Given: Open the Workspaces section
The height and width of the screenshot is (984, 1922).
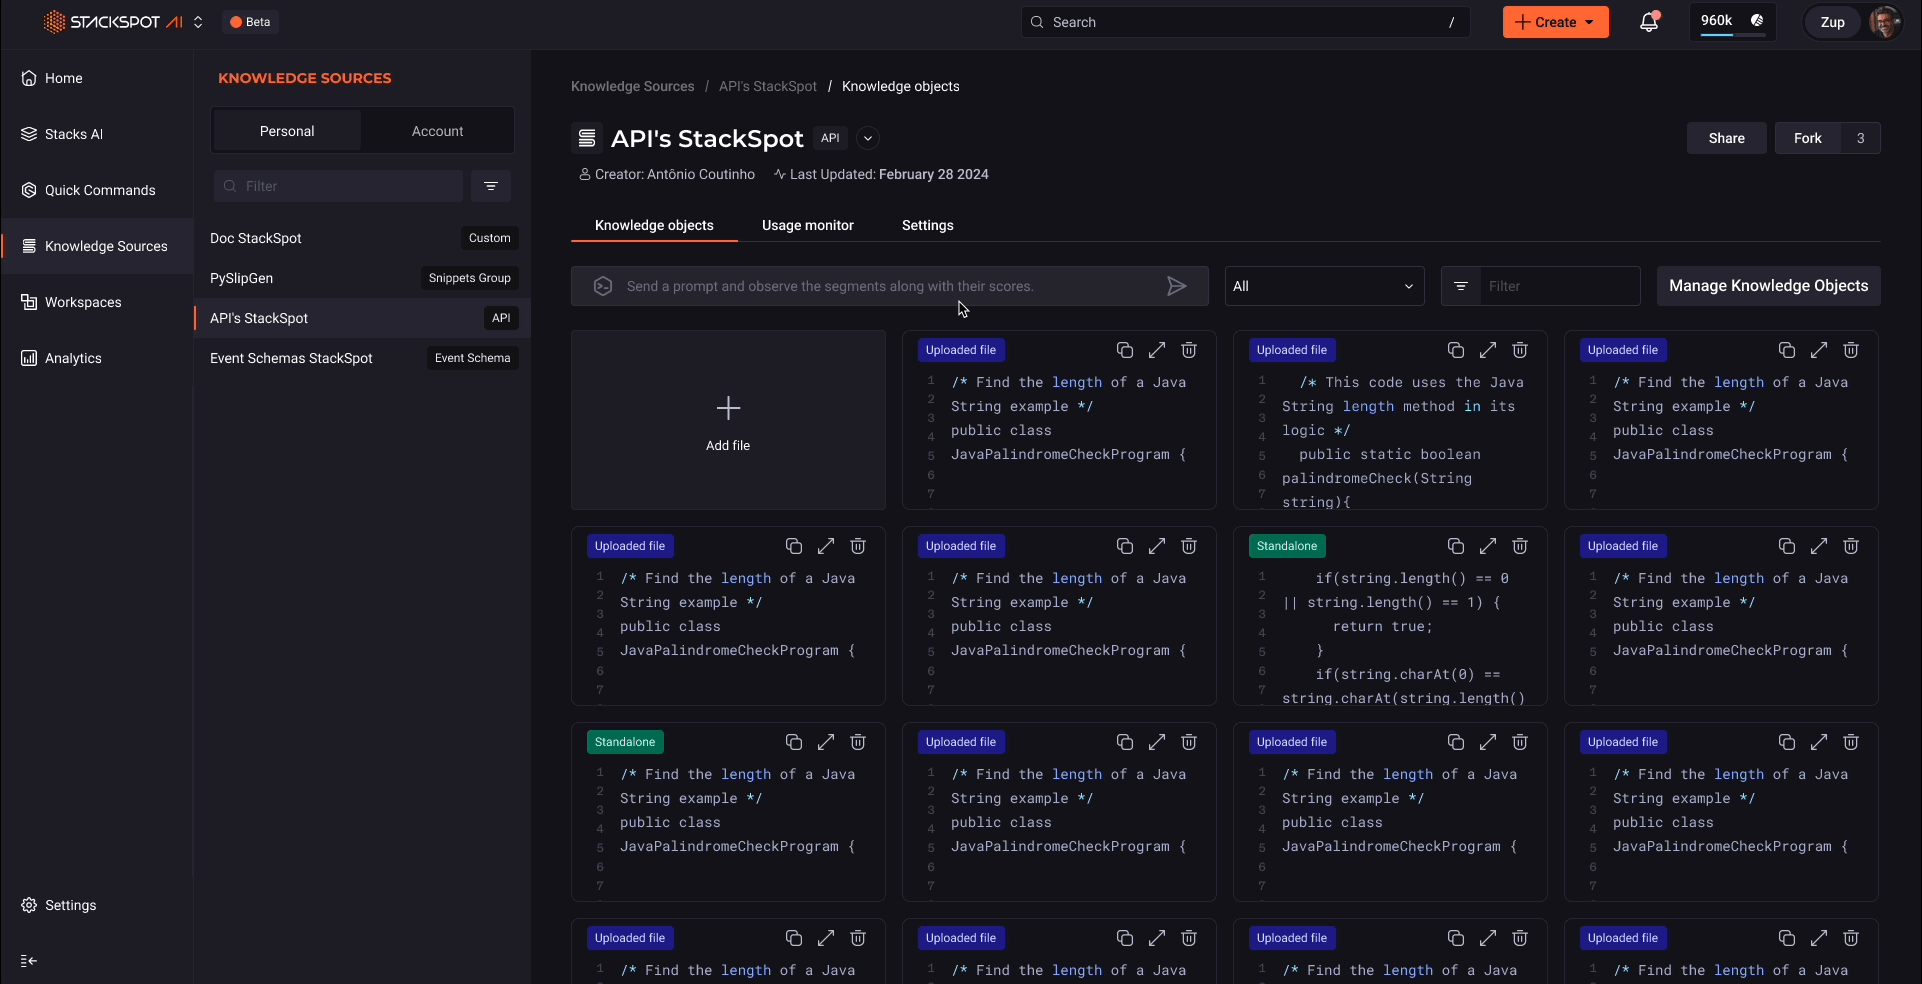Looking at the screenshot, I should 84,302.
